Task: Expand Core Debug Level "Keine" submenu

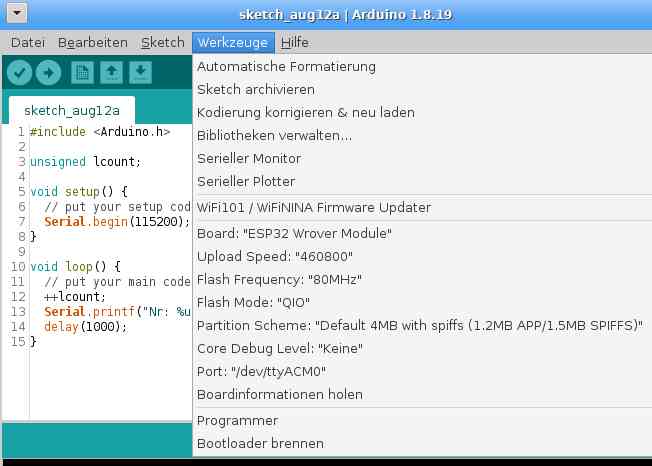Action: [x=422, y=348]
